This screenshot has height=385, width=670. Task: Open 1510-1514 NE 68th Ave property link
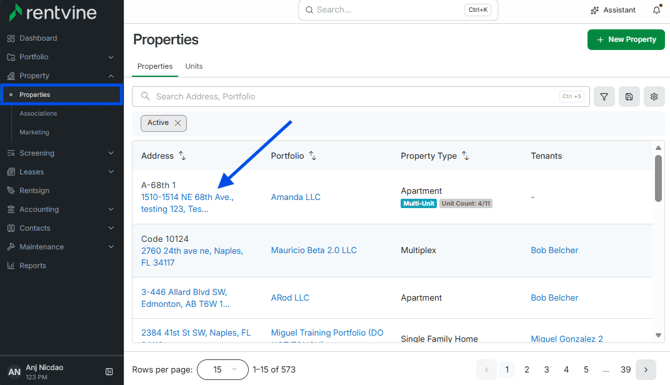tap(188, 203)
